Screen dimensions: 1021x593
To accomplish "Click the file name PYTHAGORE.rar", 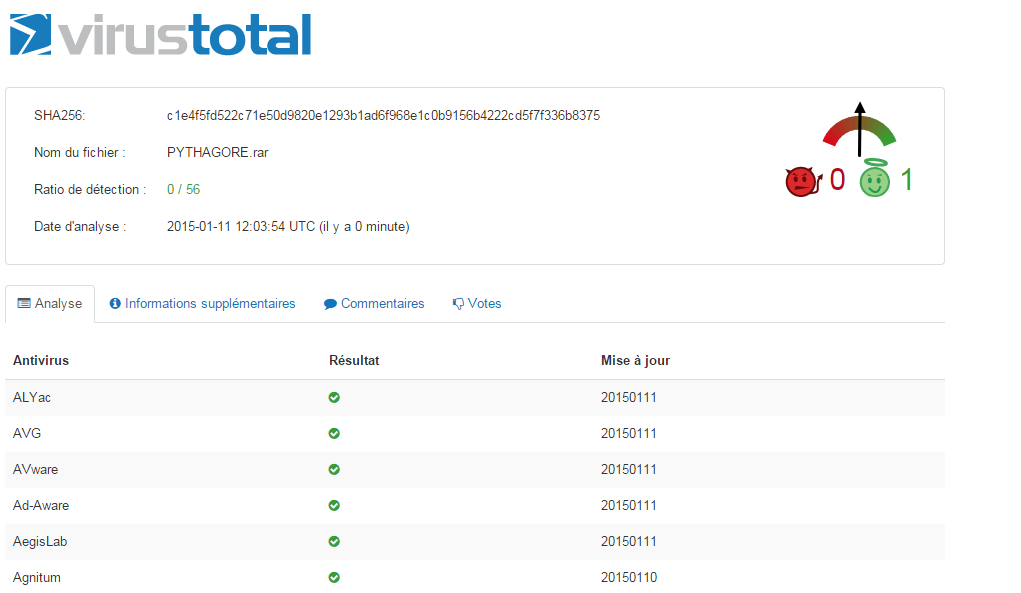I will 217,152.
